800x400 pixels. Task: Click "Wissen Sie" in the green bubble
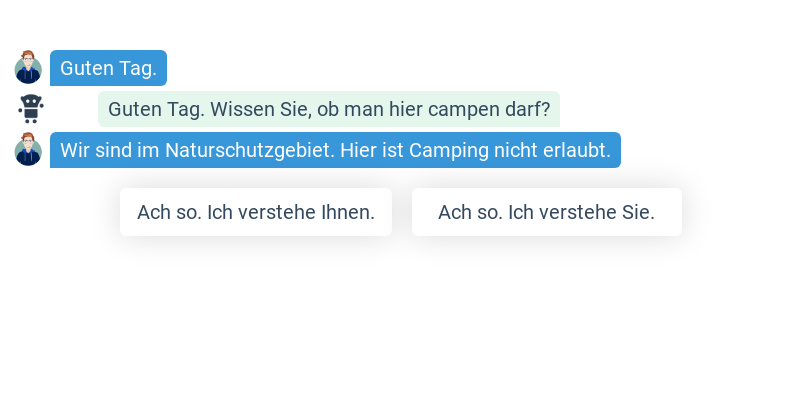click(260, 109)
